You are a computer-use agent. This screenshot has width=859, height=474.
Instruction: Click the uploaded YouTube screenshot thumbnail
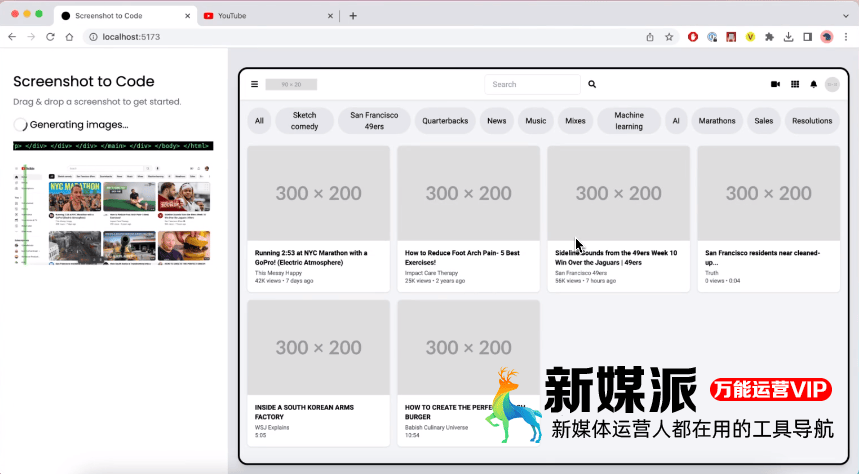(x=112, y=215)
